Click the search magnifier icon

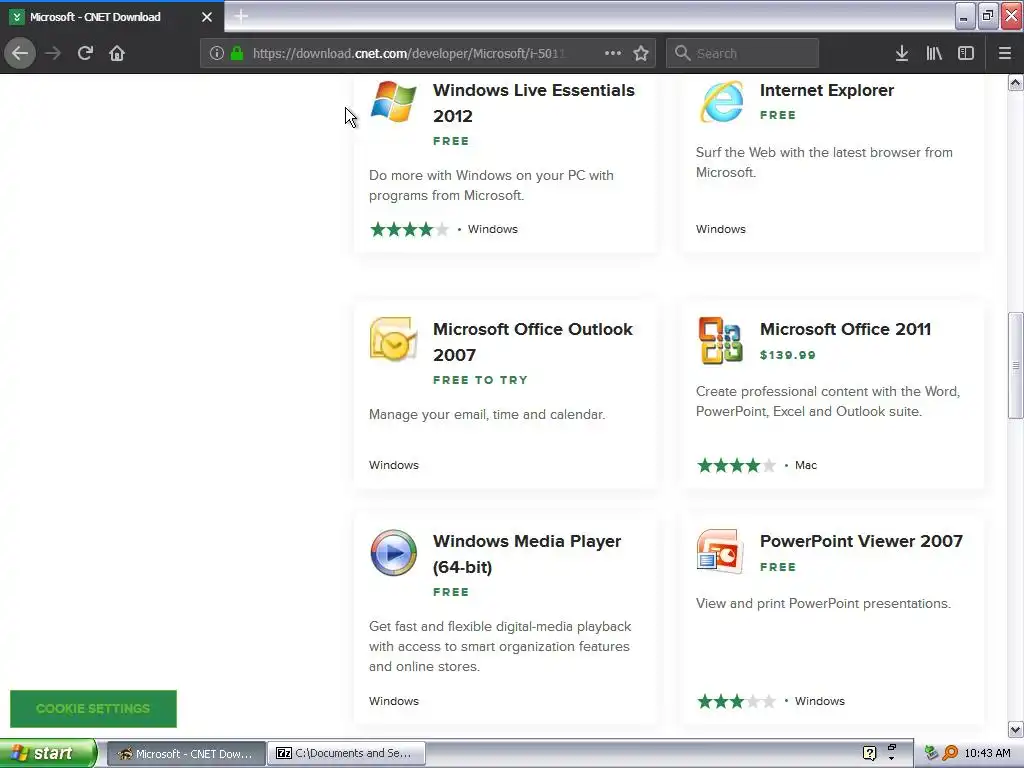point(682,53)
